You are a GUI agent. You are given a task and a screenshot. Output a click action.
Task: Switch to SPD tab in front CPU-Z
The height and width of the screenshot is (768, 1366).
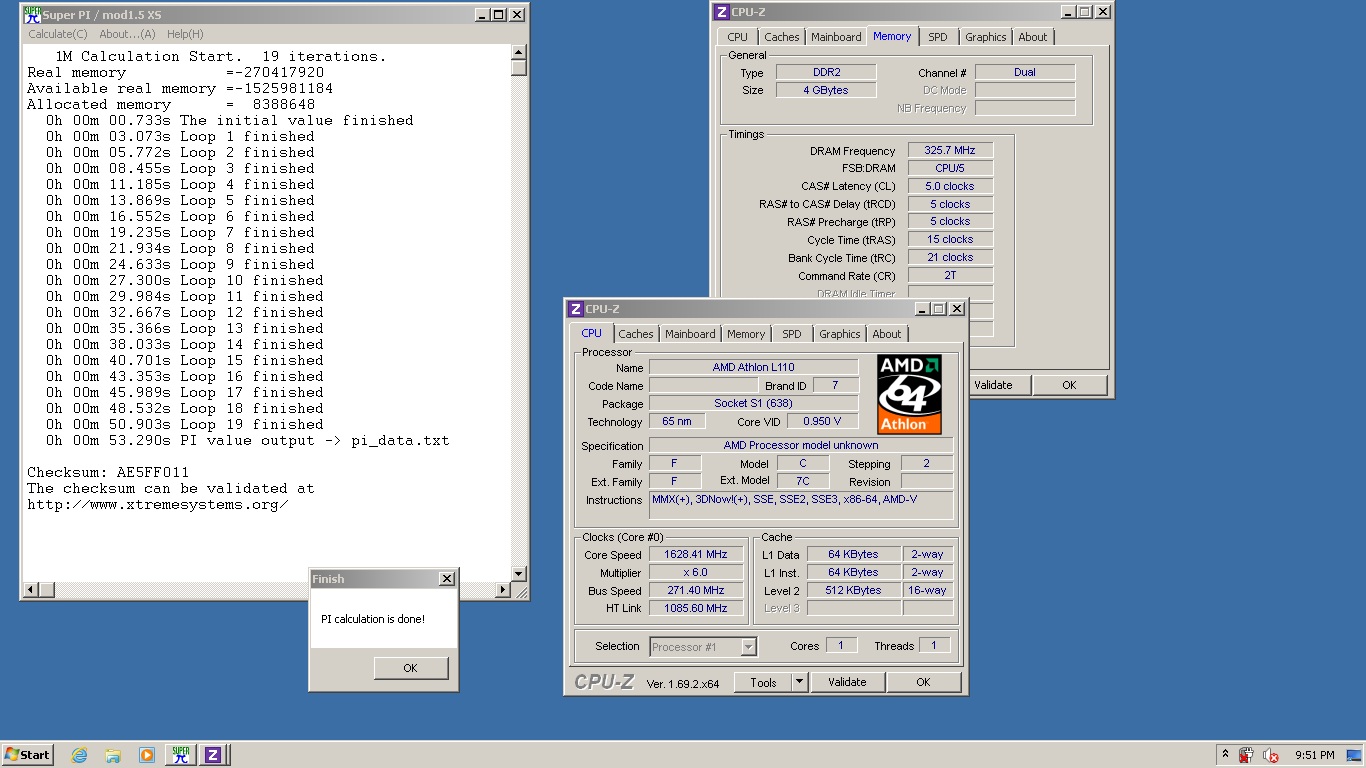coord(792,334)
